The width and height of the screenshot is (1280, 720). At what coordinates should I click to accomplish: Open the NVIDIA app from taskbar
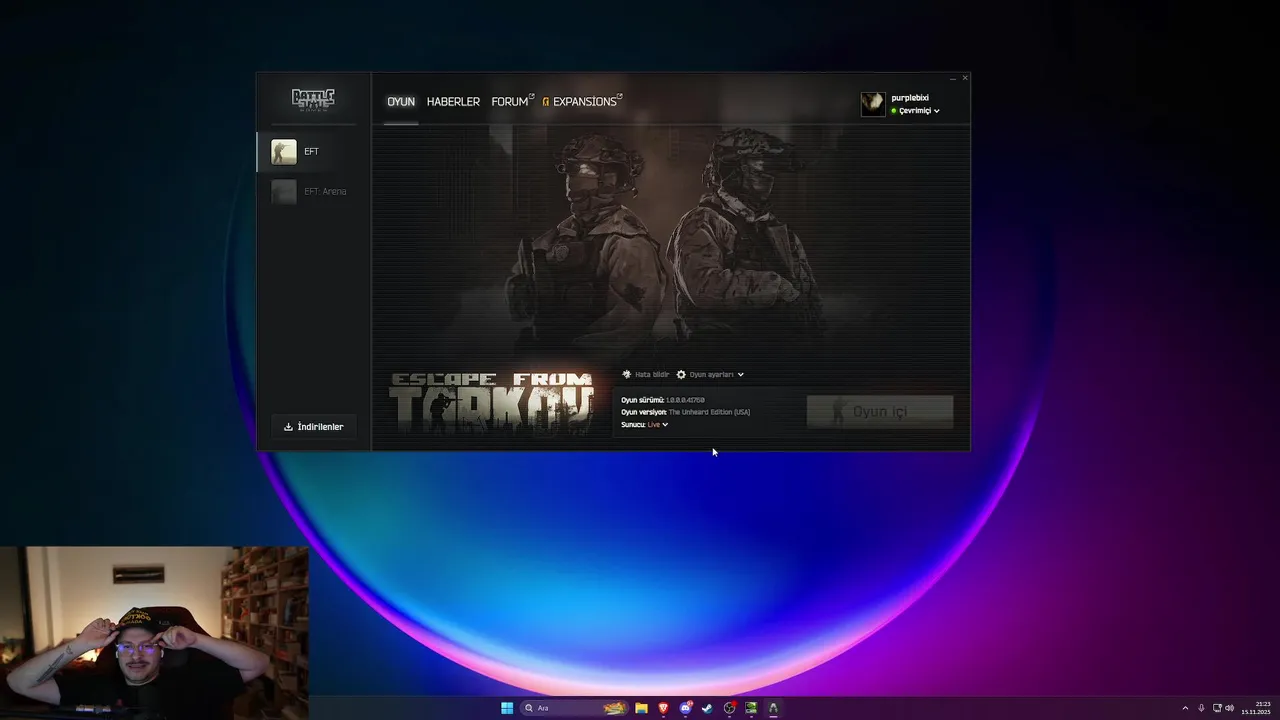[x=751, y=708]
